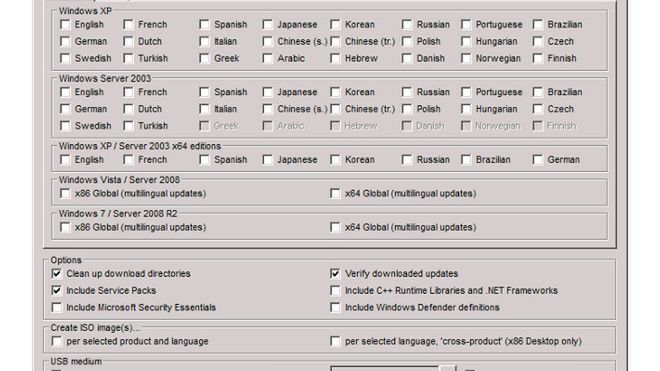
Task: Select Chinese (tr.) under Windows XP
Action: (335, 41)
